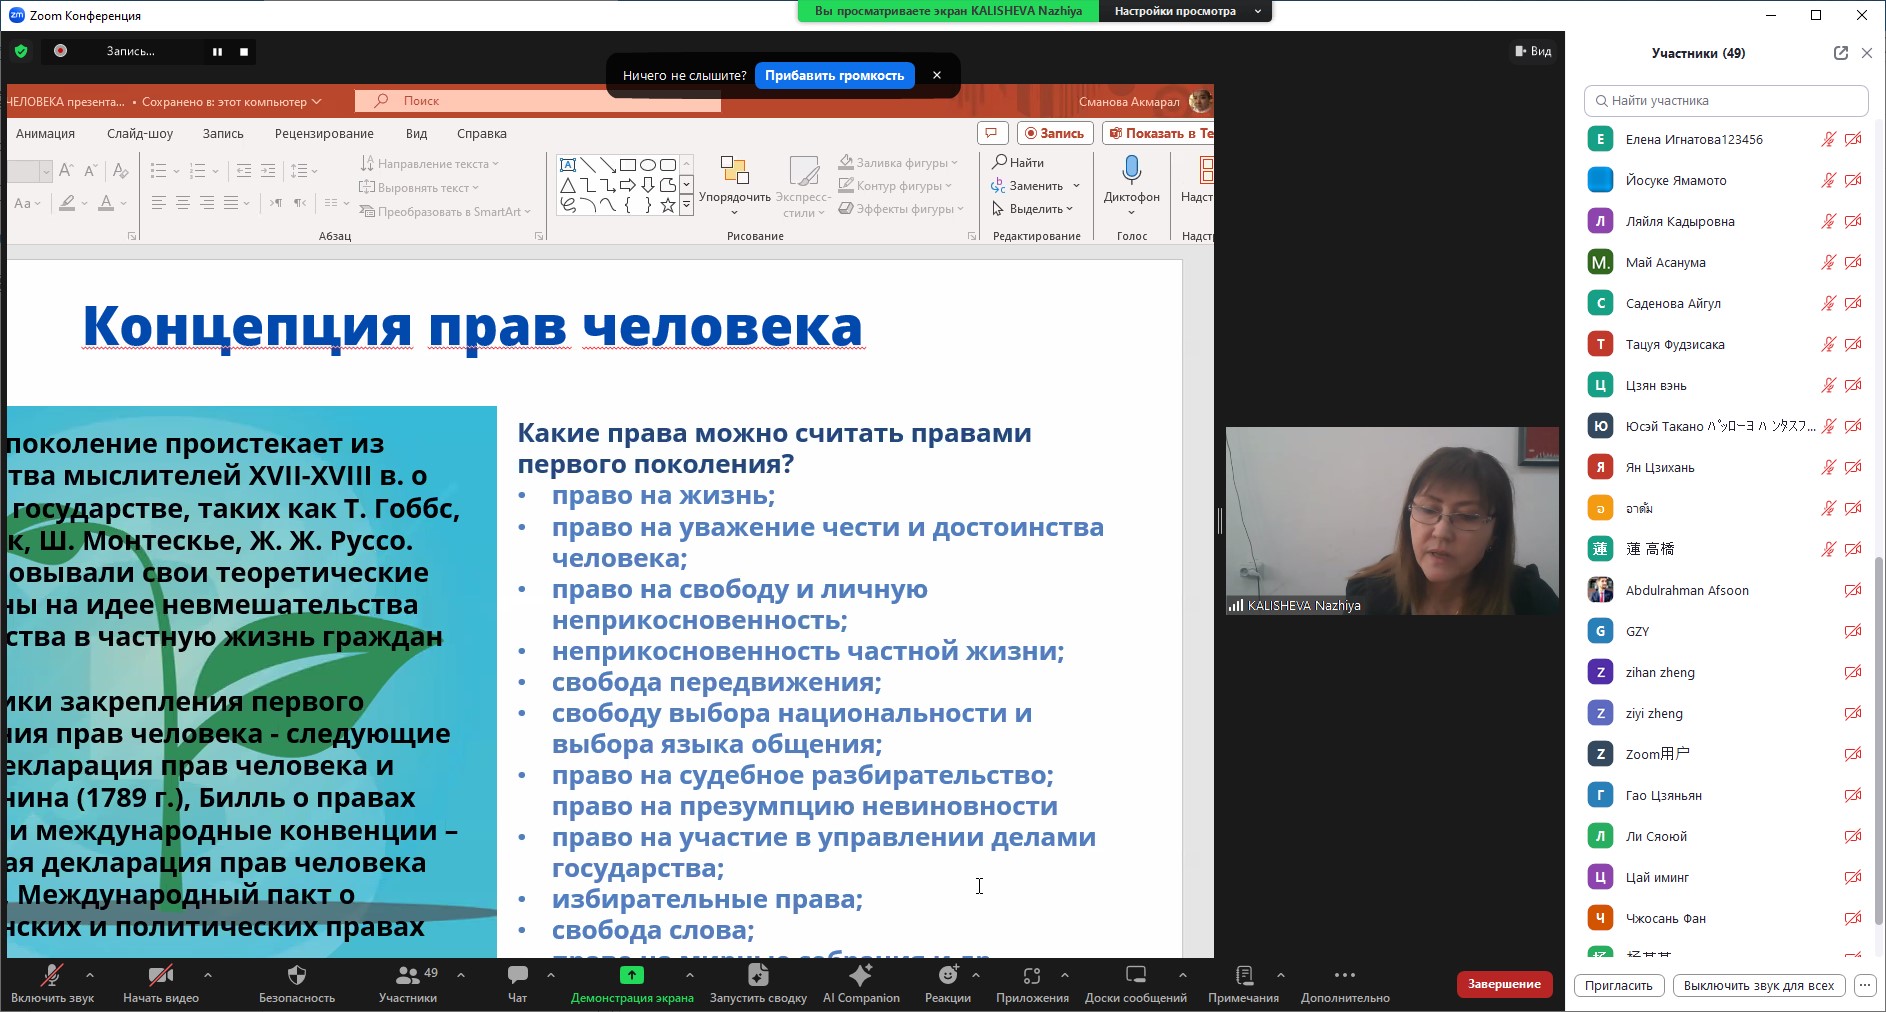Open 'Реакции' menu

tap(948, 983)
